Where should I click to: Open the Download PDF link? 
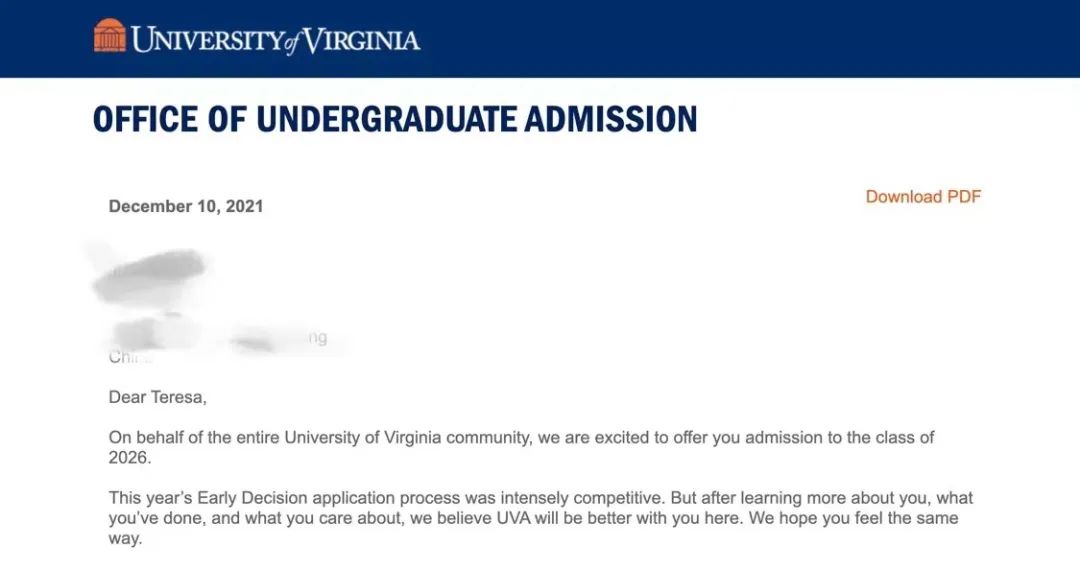[923, 197]
